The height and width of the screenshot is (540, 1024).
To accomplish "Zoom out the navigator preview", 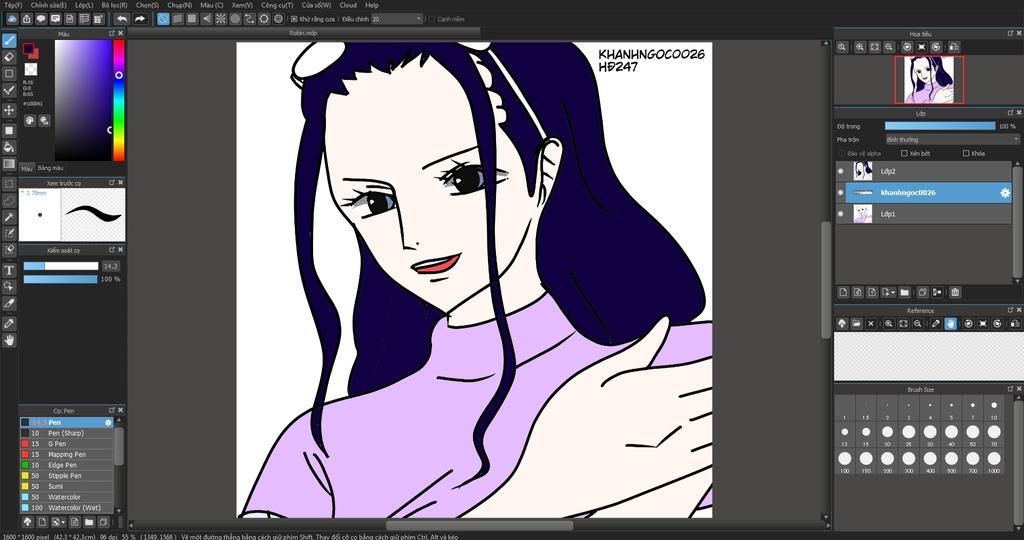I will 889,47.
